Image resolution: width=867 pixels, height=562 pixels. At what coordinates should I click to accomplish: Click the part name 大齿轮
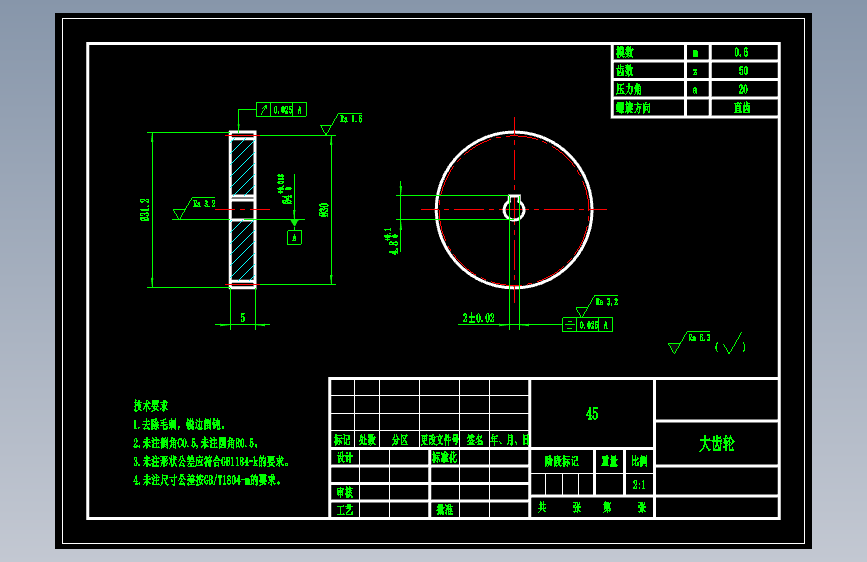(717, 444)
